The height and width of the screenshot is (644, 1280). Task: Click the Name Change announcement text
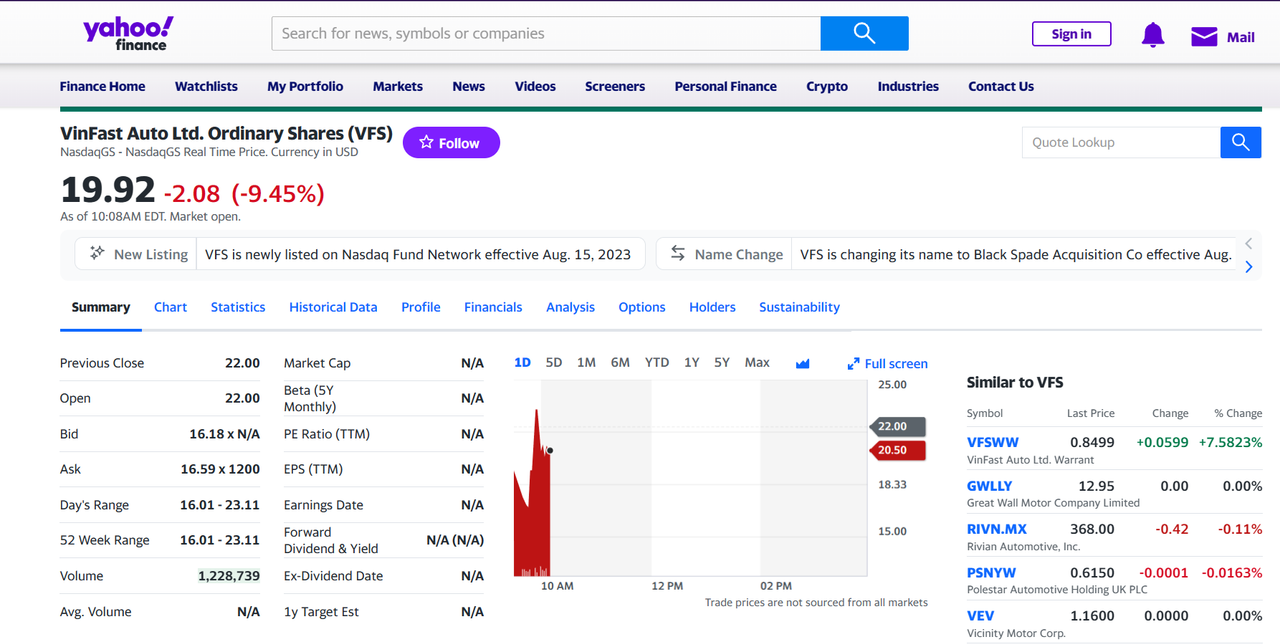[1016, 254]
